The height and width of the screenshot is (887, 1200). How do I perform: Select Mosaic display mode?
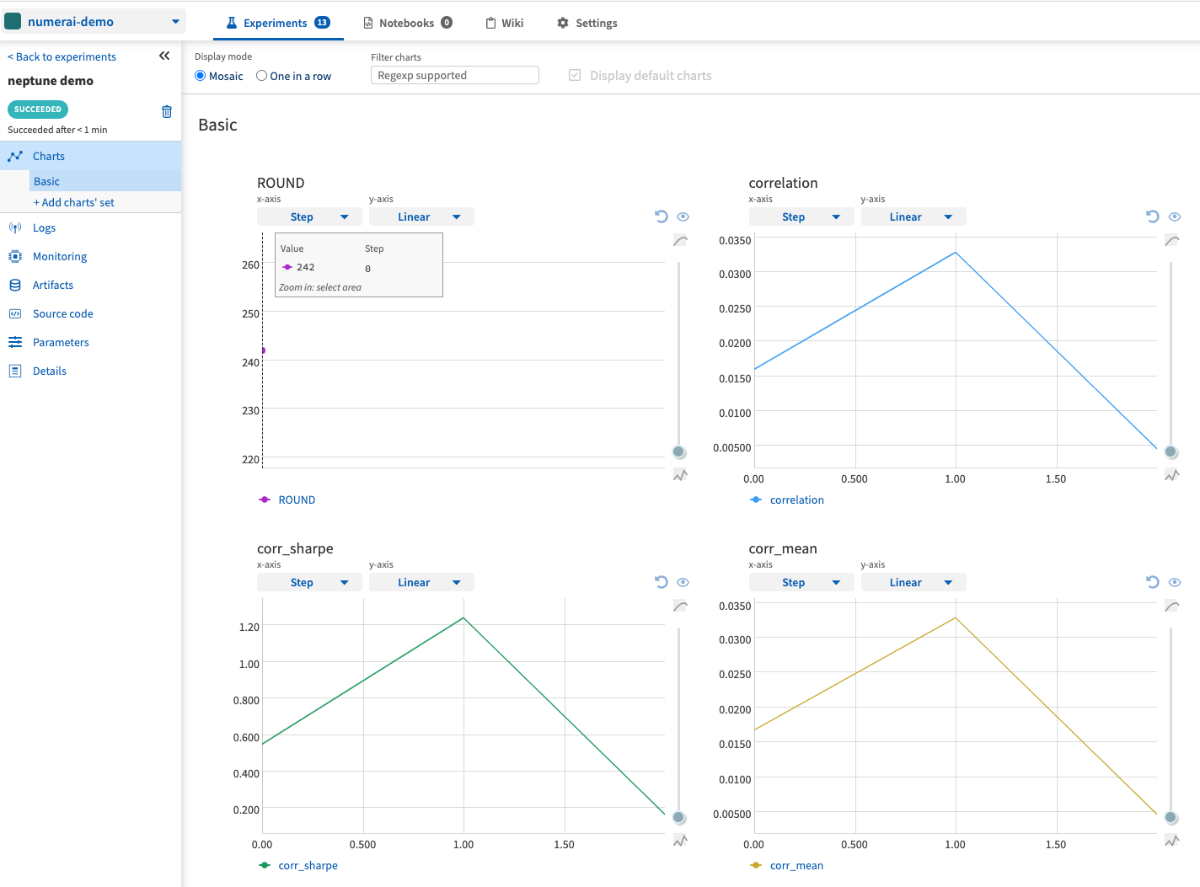[200, 76]
